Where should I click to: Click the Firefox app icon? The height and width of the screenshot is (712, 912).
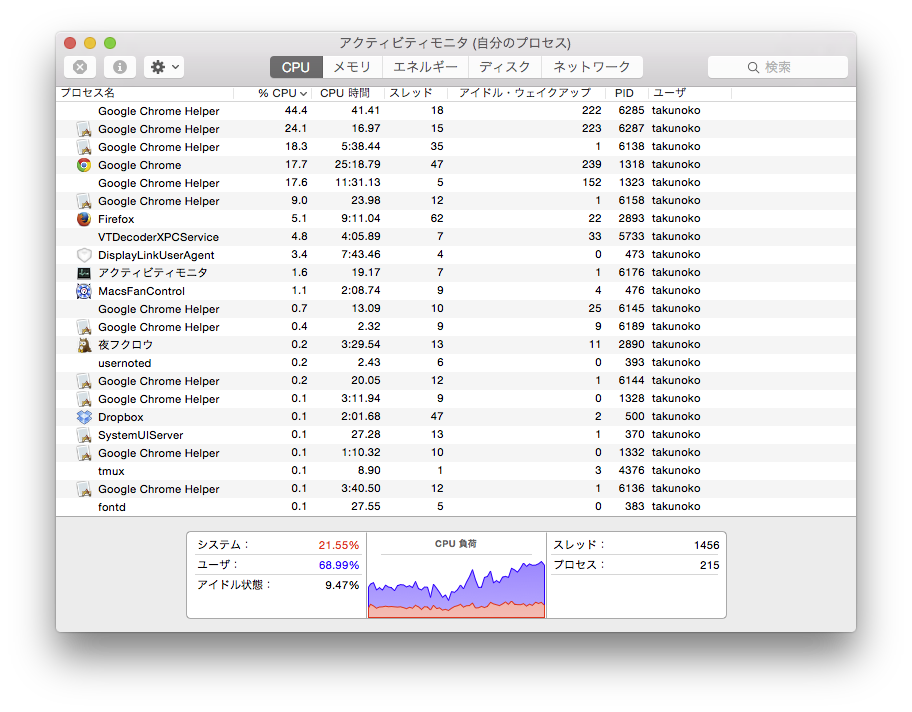tap(84, 219)
